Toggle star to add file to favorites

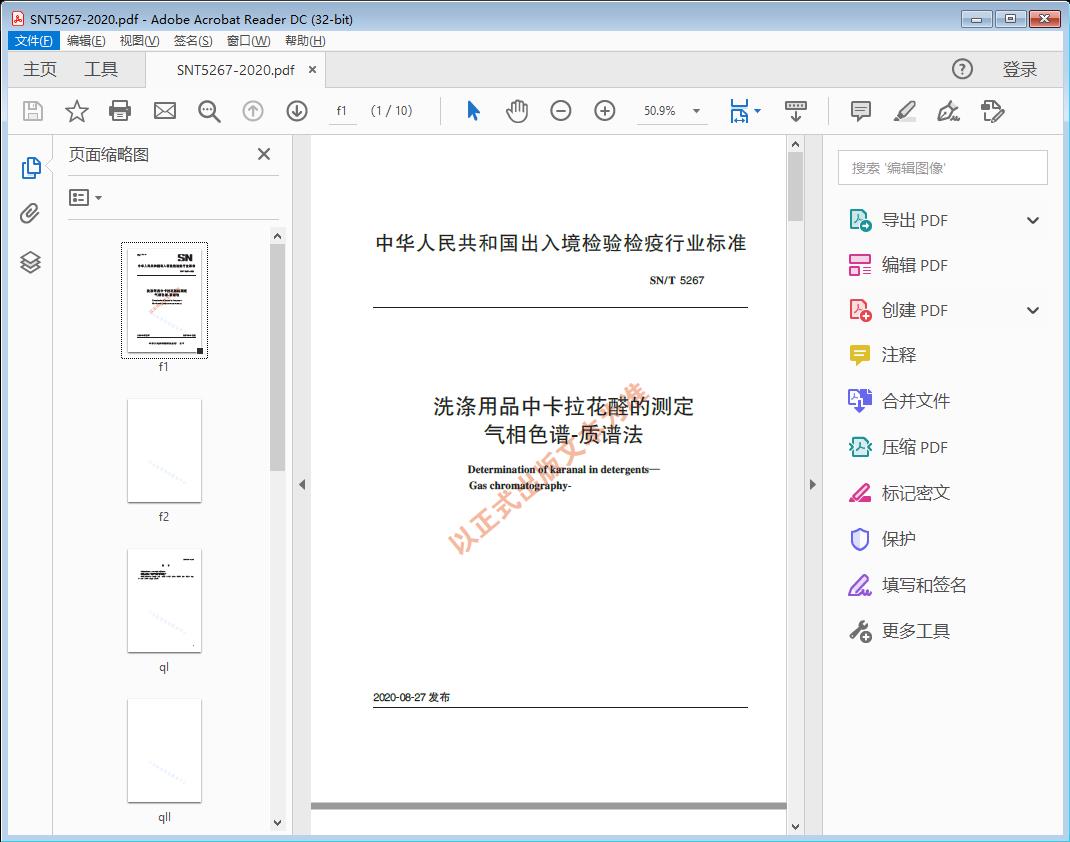tap(76, 111)
